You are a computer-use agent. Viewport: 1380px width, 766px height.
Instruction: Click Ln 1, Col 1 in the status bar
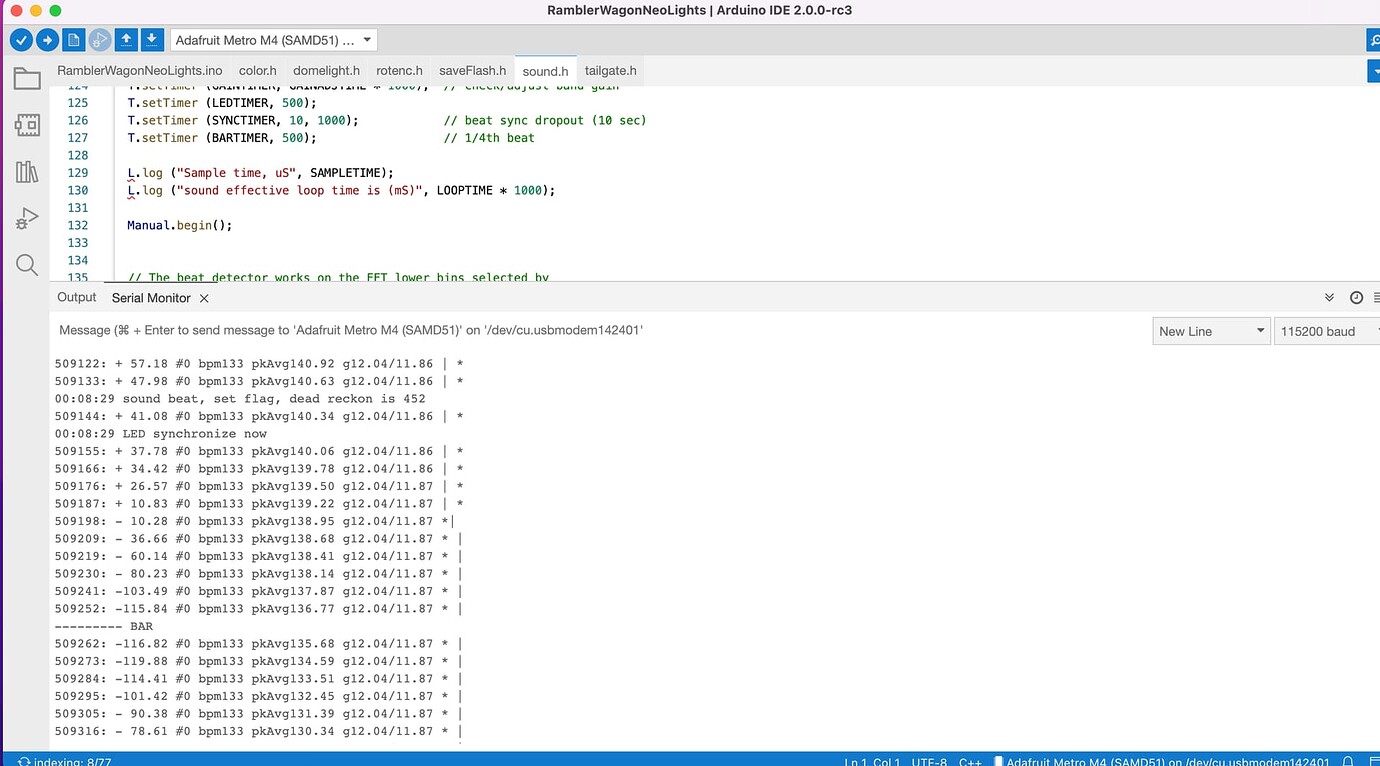(872, 761)
